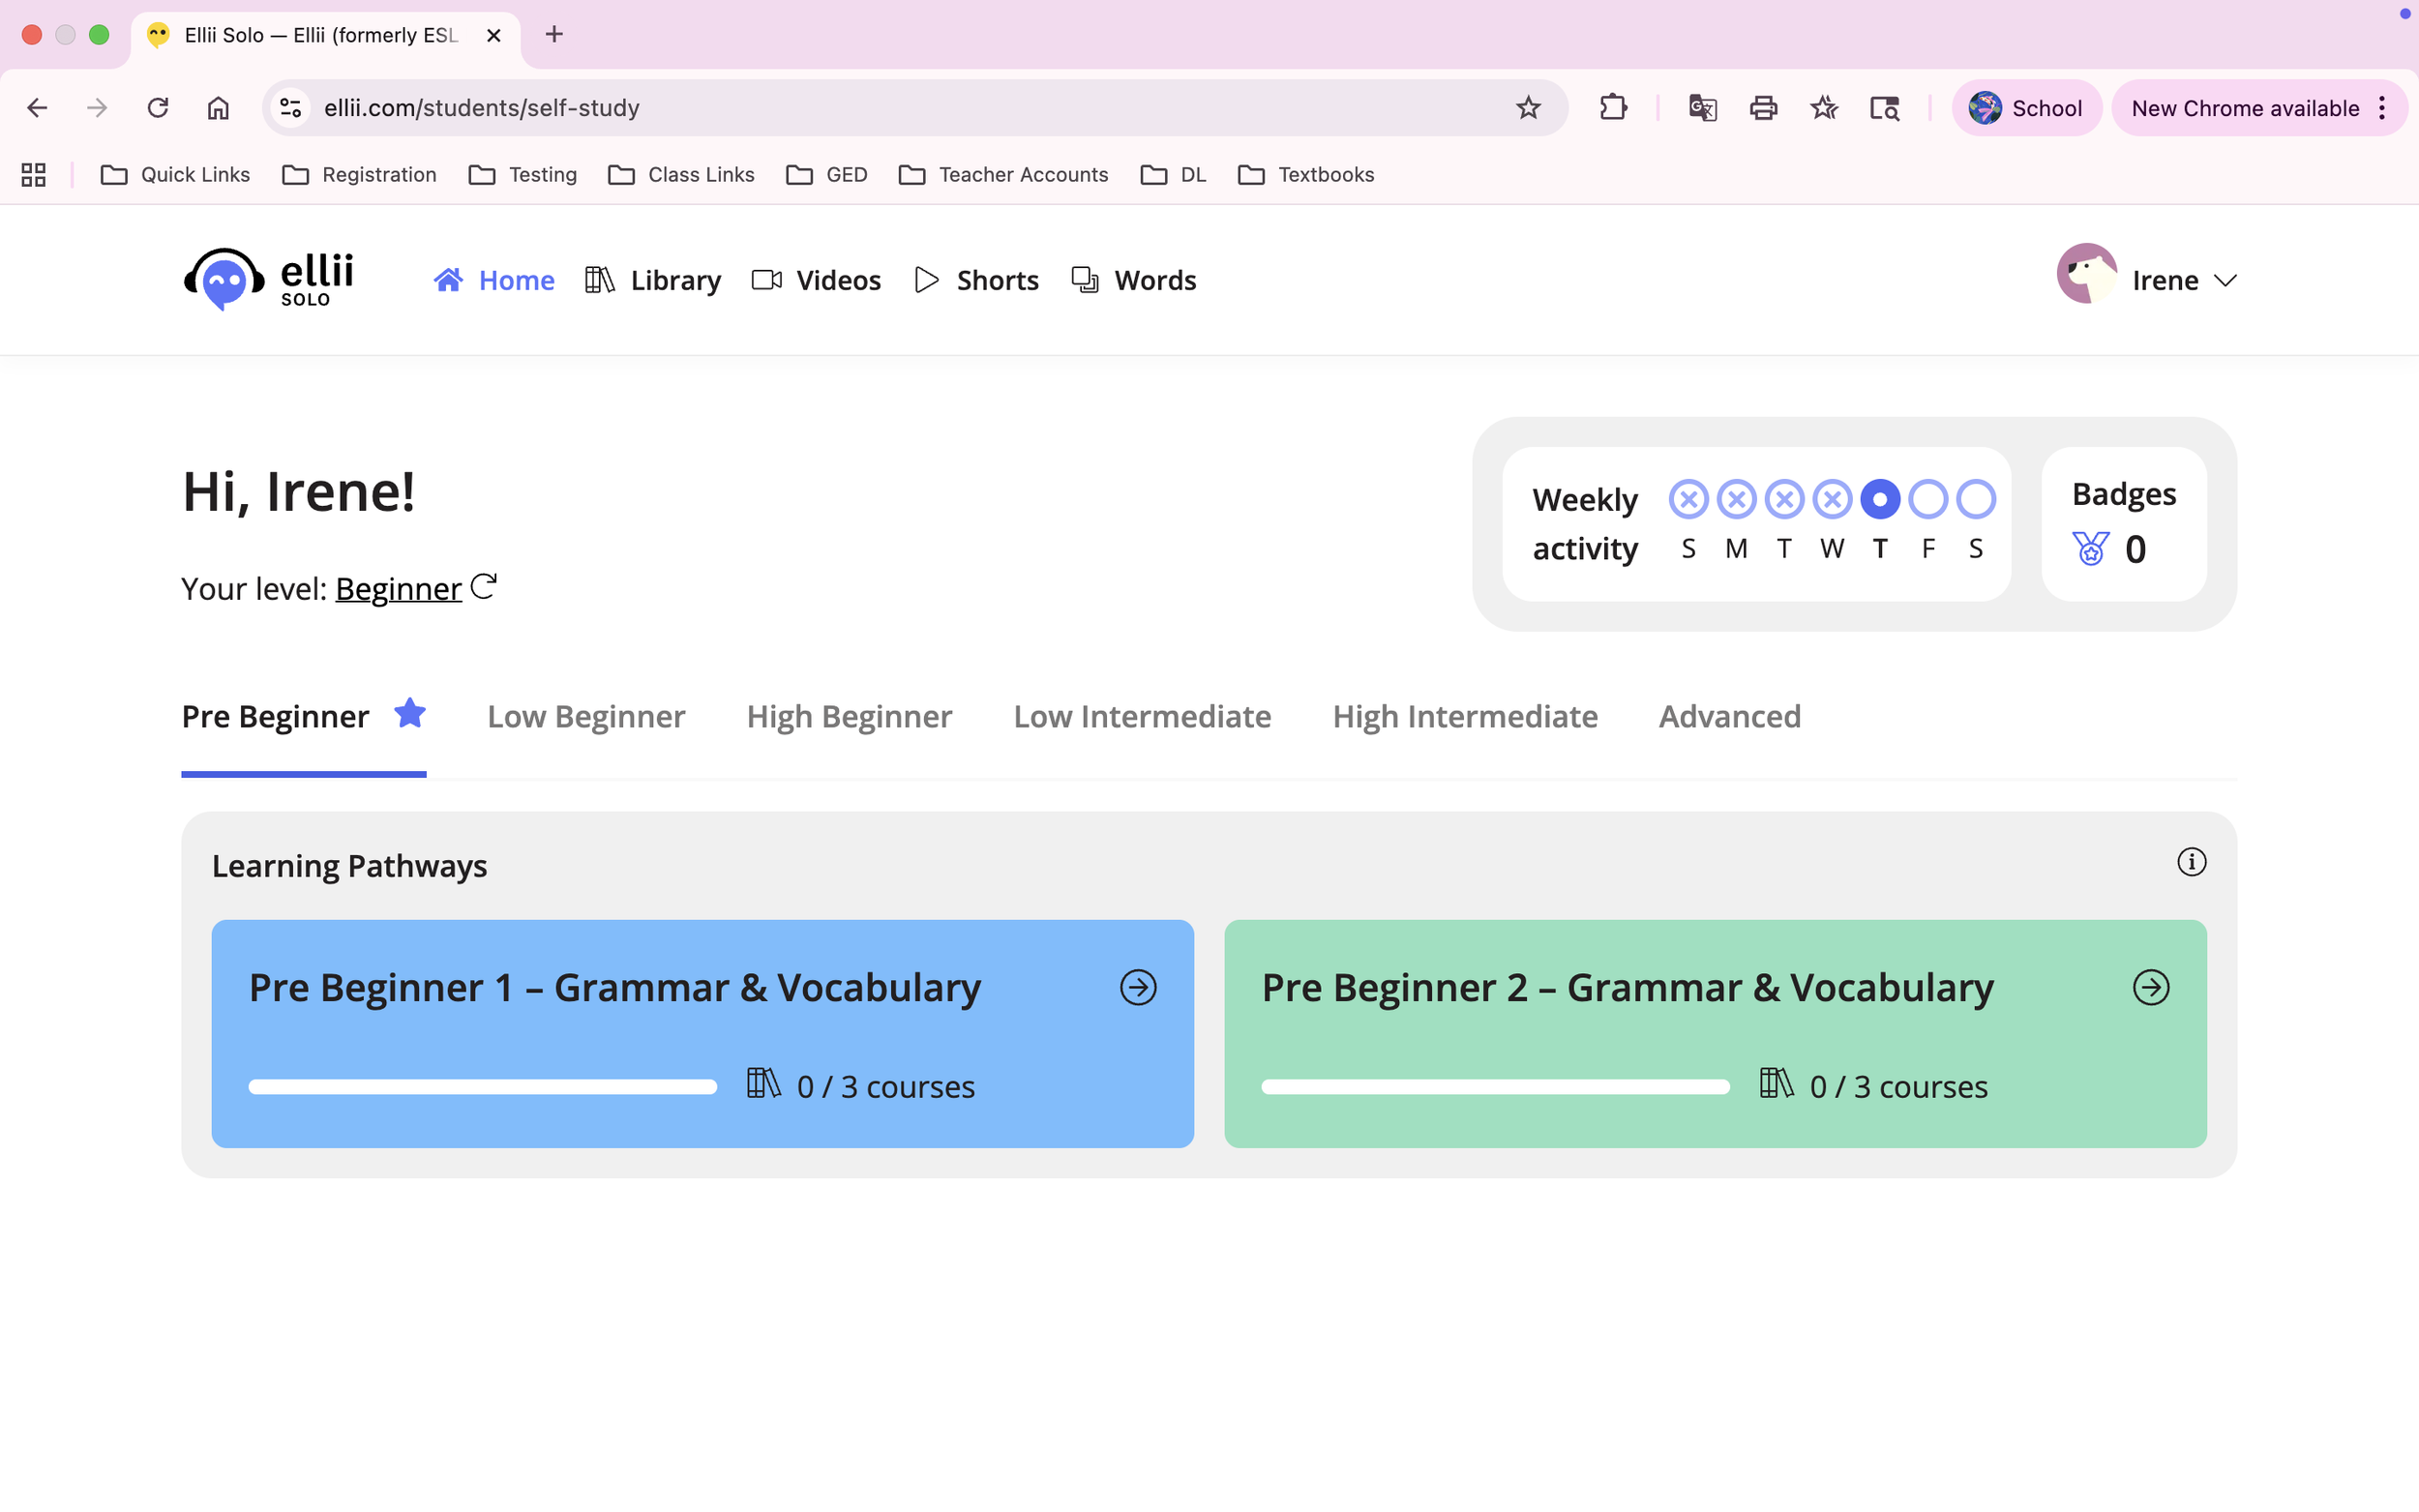Click the Beginner level link
Image resolution: width=2419 pixels, height=1512 pixels.
[398, 589]
